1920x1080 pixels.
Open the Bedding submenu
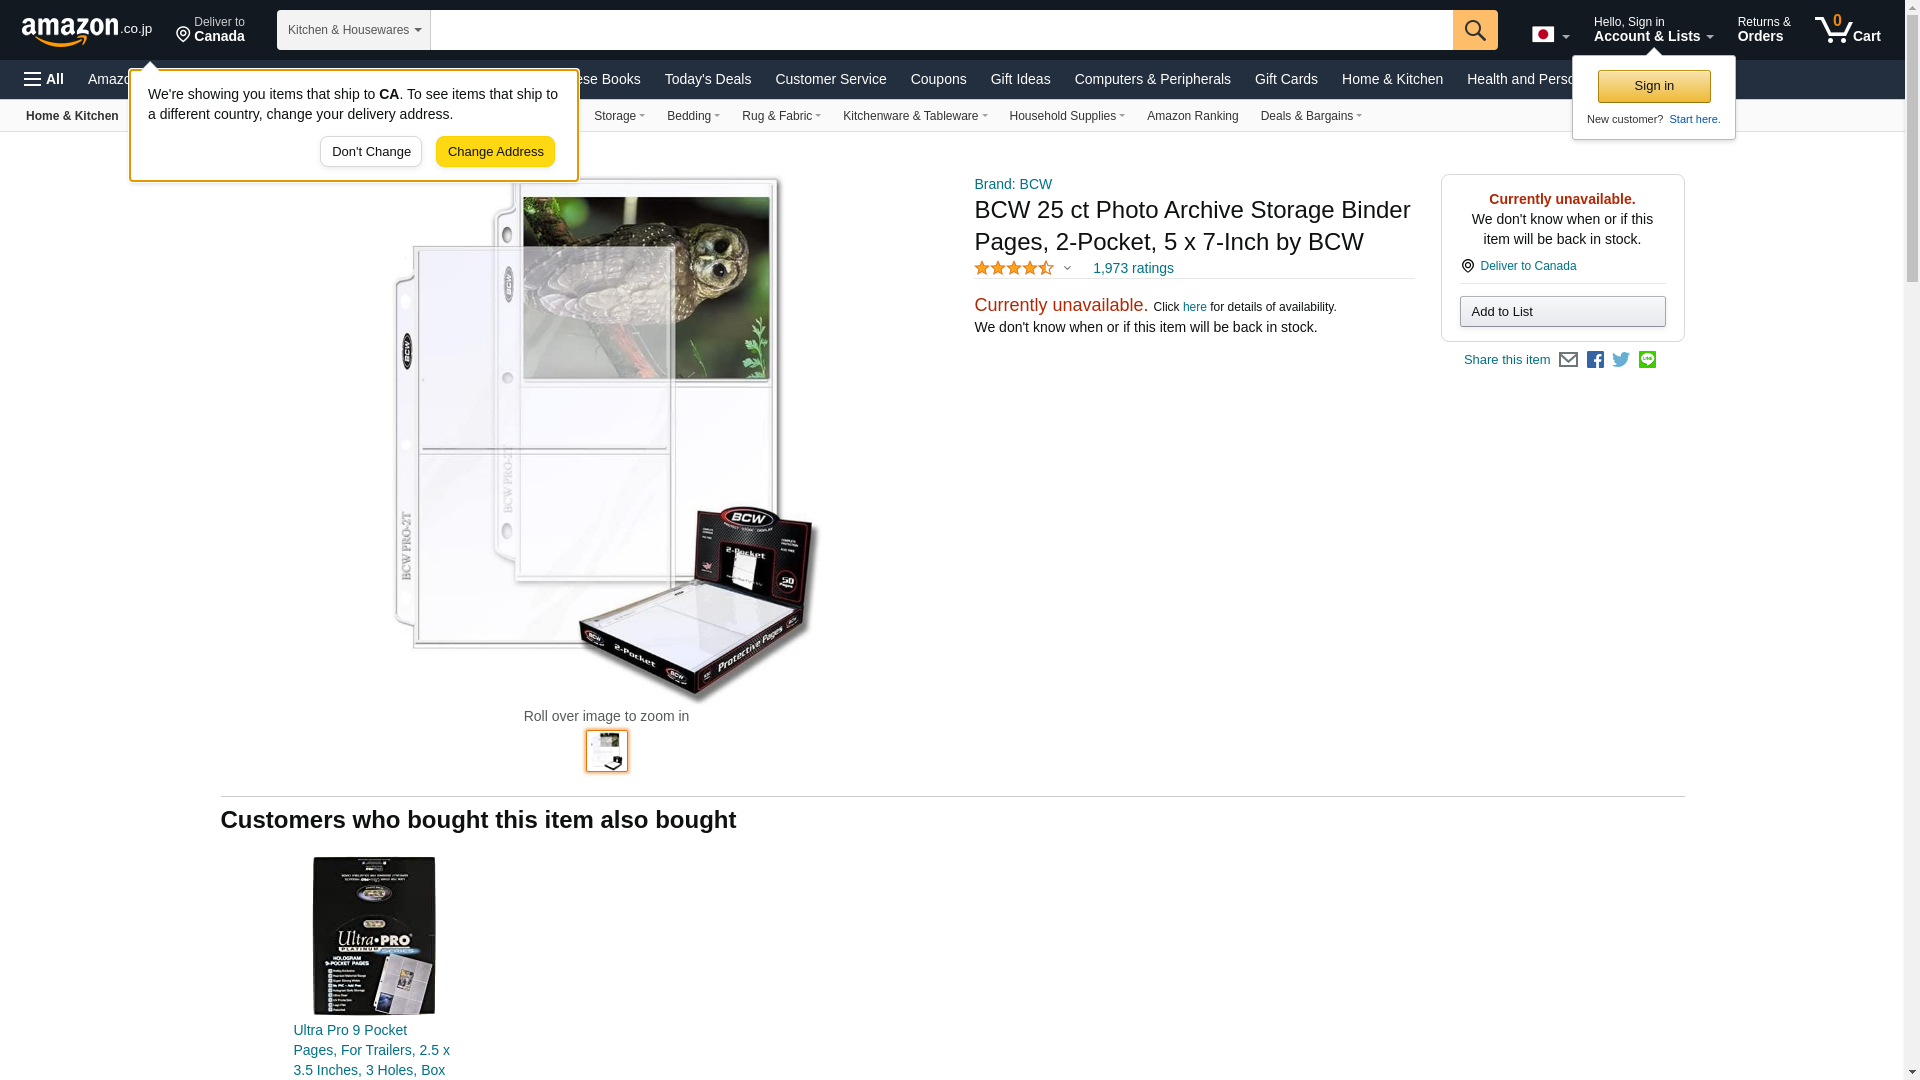coord(693,116)
